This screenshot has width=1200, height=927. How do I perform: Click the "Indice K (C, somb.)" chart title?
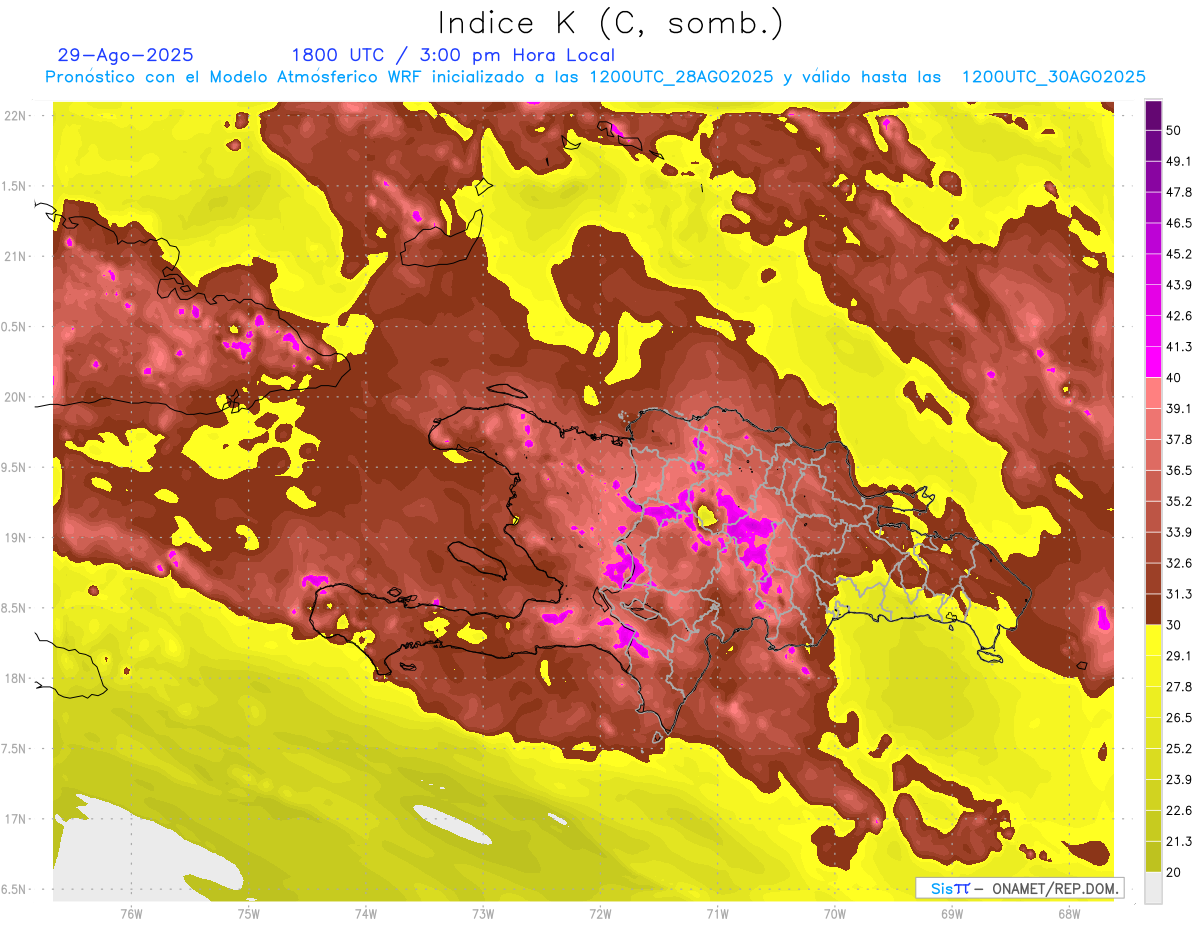pos(611,23)
